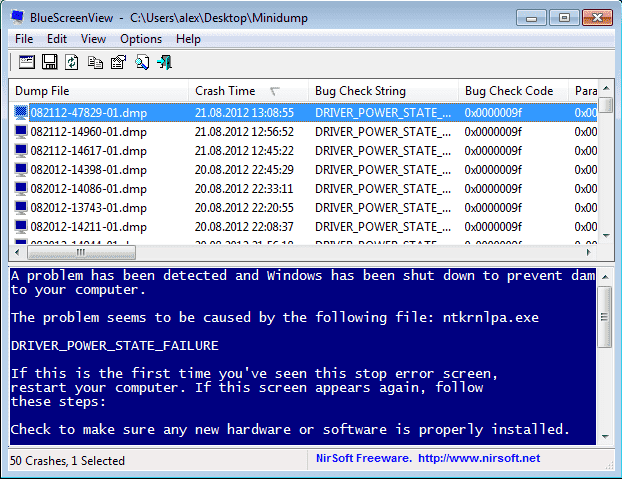Screen dimensions: 622x479
Task: Select the 082012-13743-01.dmp dump file row
Action: pyautogui.click(x=88, y=207)
